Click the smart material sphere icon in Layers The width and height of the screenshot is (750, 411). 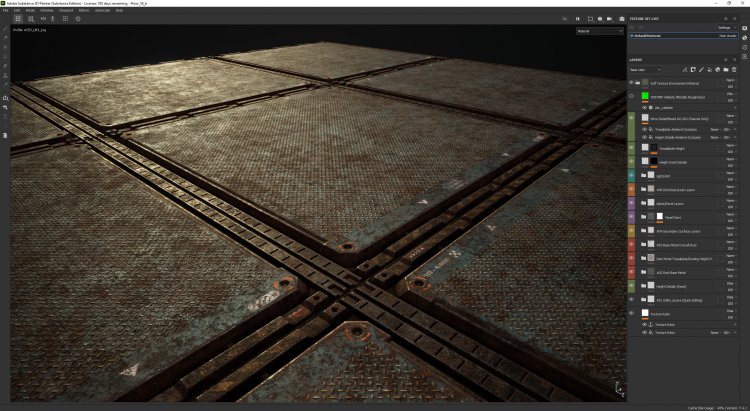pyautogui.click(x=717, y=69)
